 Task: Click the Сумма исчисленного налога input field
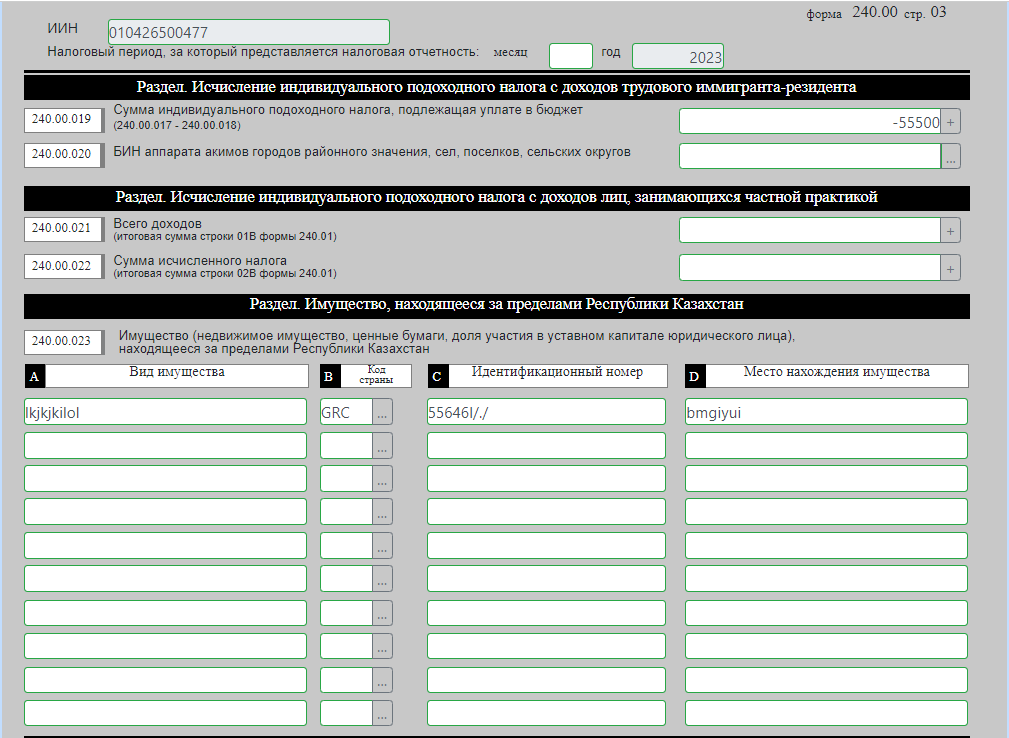pyautogui.click(x=810, y=268)
